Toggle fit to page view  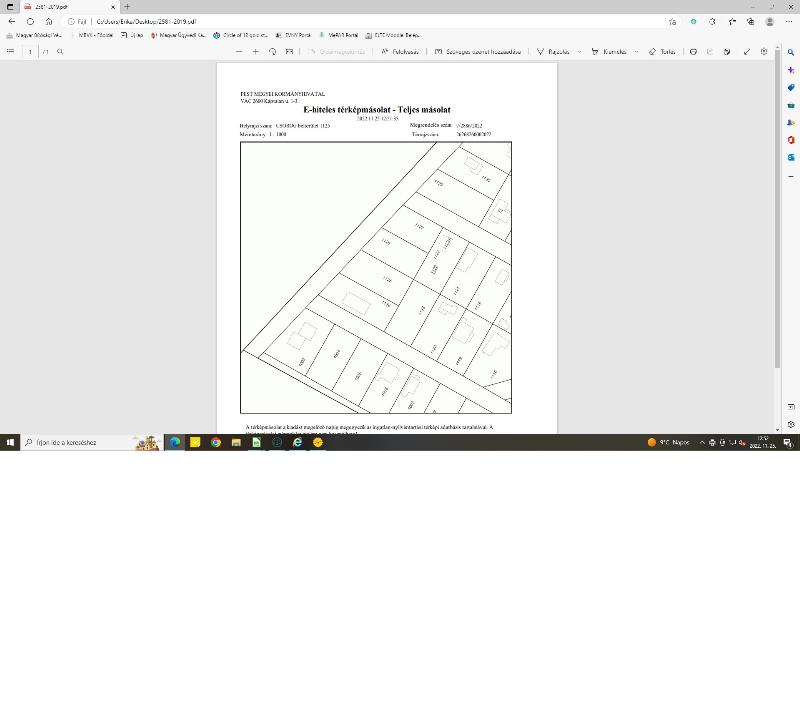click(289, 52)
